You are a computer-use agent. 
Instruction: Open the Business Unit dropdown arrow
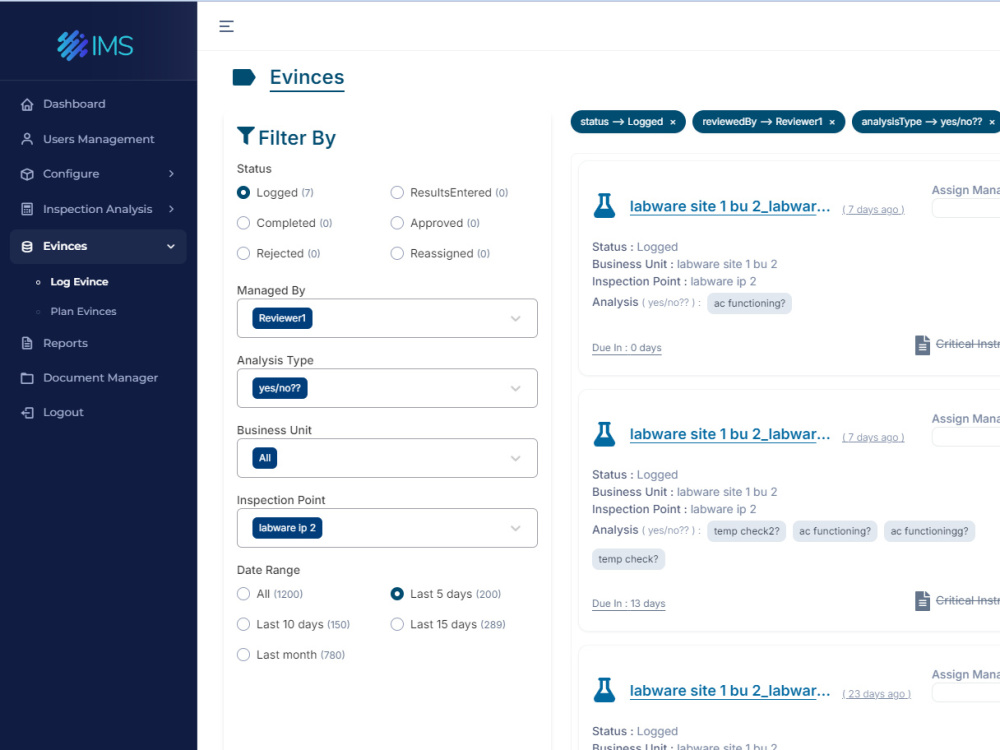click(x=515, y=459)
